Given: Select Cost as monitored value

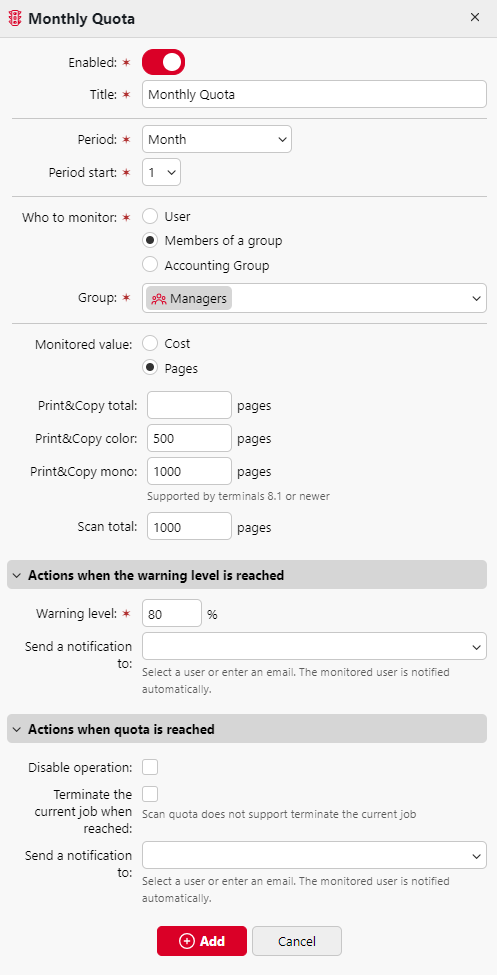Looking at the screenshot, I should coord(150,343).
